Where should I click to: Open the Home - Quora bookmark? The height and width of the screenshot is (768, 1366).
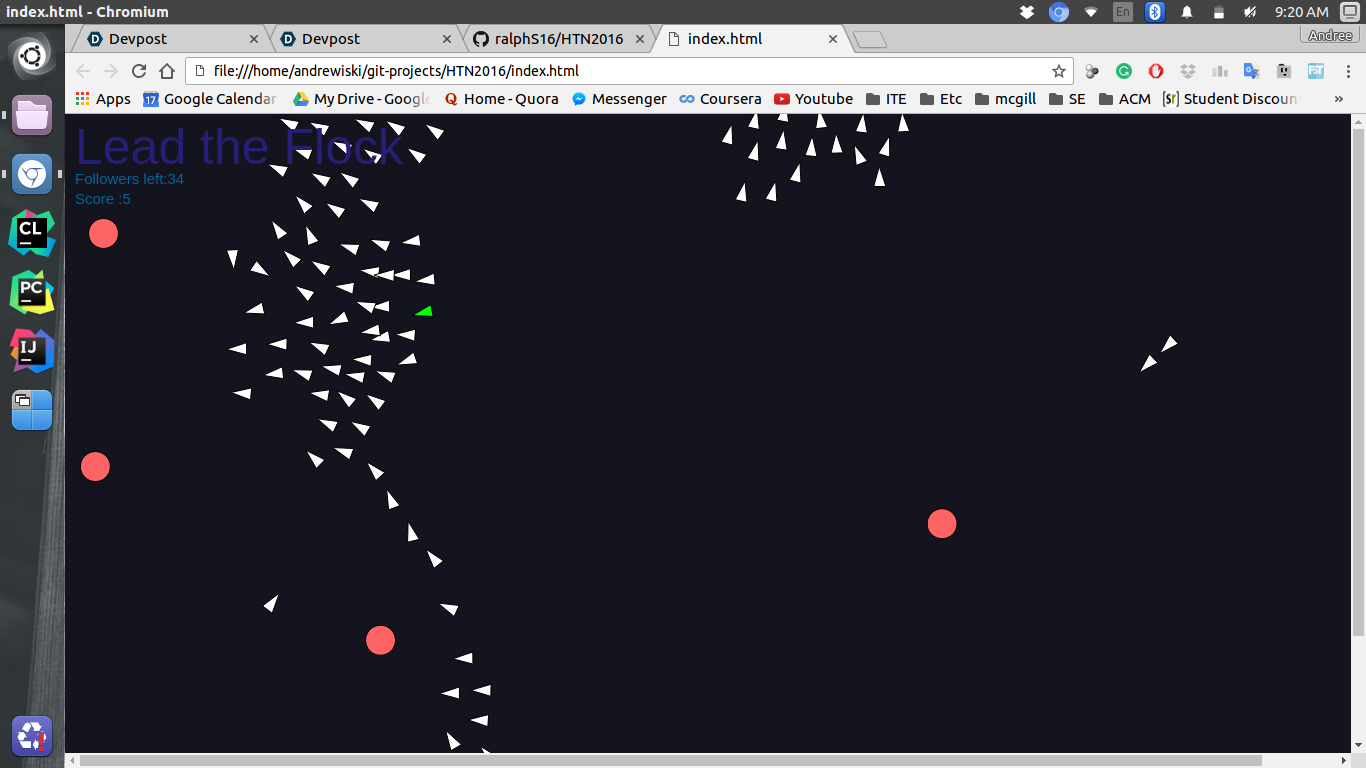click(x=500, y=99)
